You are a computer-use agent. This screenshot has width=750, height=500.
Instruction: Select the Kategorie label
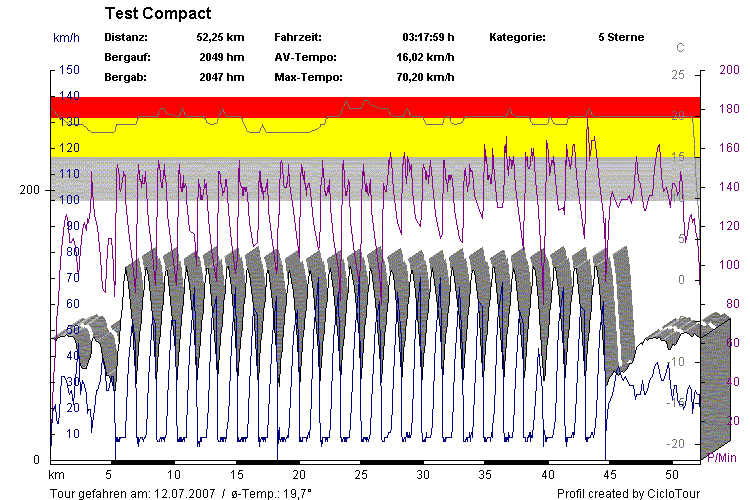(517, 37)
